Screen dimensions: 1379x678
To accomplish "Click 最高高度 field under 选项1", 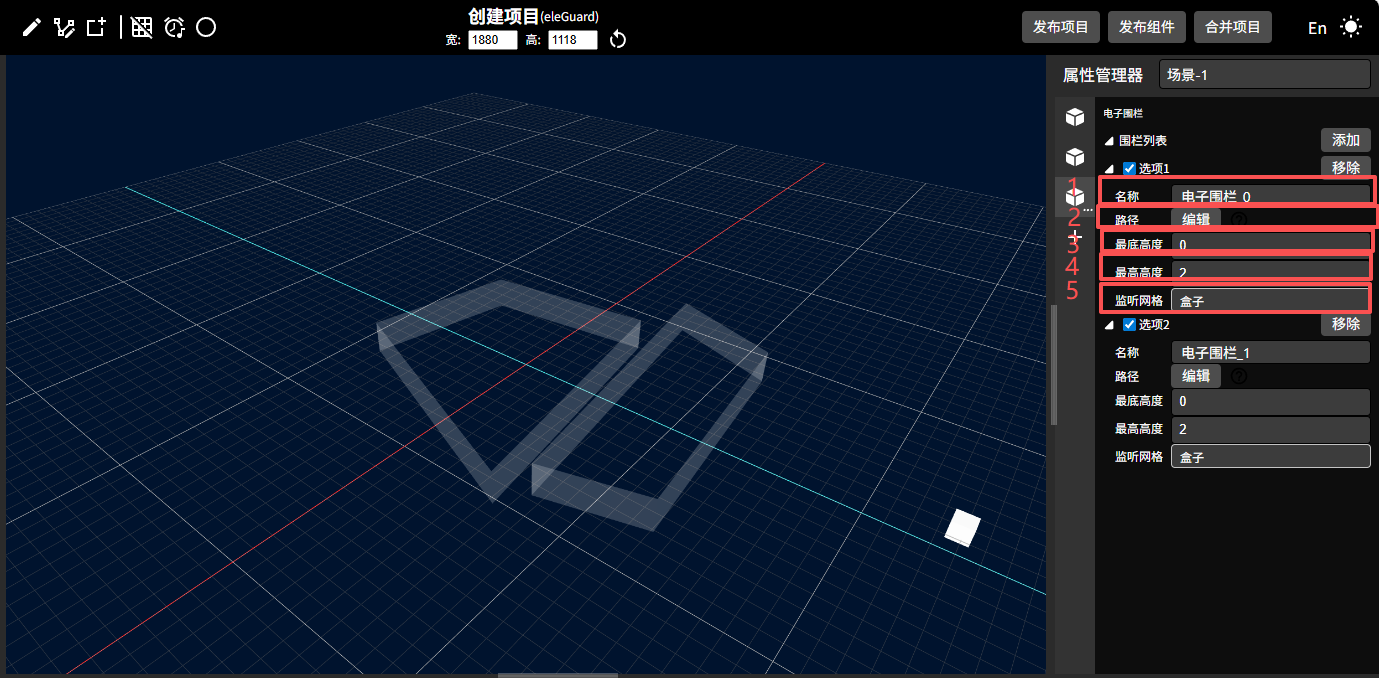I will [x=1270, y=272].
